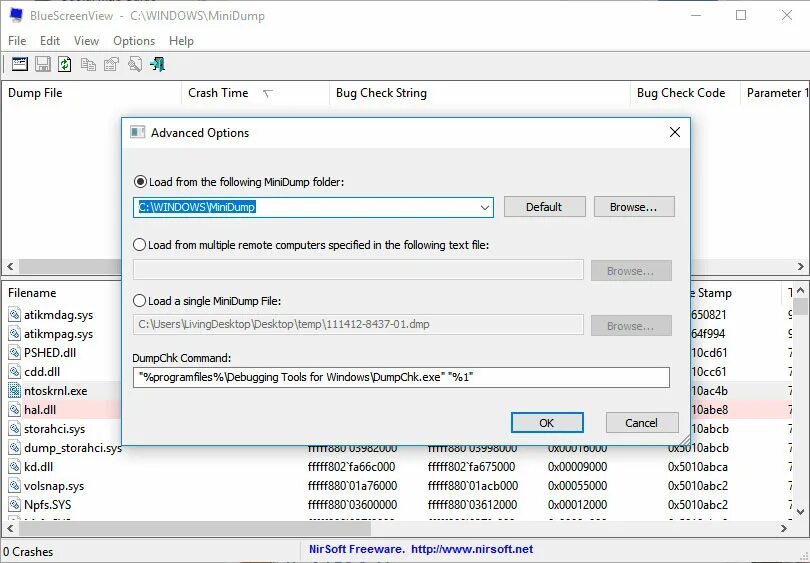Screen dimensions: 810x563
Task: Click kd.dll time stamp 0x5010abca
Action: point(698,467)
